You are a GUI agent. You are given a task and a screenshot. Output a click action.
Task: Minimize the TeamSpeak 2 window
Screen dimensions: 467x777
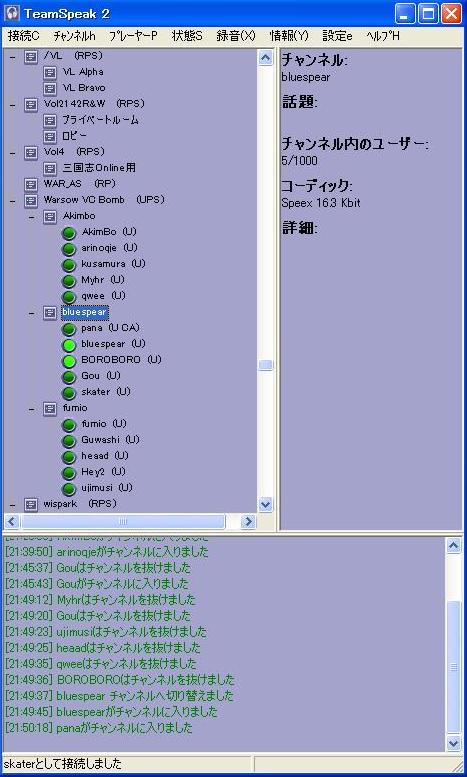(x=406, y=13)
